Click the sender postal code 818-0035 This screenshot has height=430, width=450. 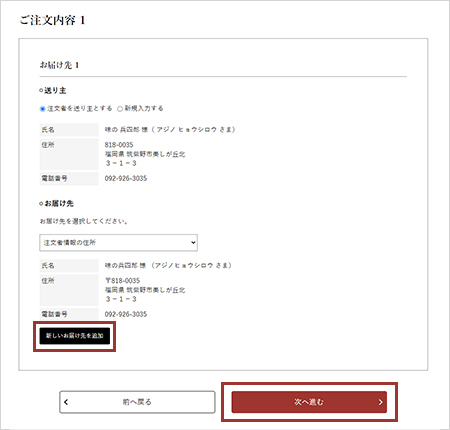coord(119,145)
